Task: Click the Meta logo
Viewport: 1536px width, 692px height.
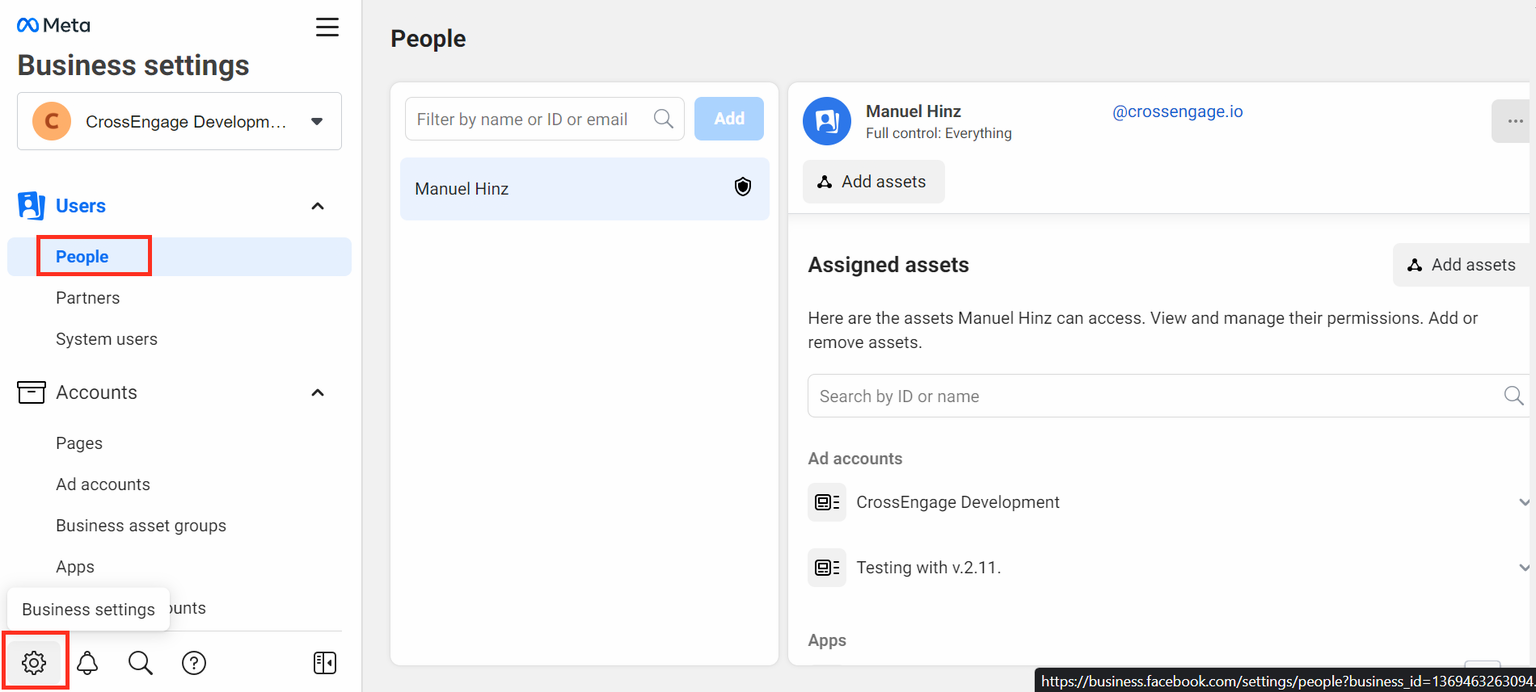Action: (x=53, y=25)
